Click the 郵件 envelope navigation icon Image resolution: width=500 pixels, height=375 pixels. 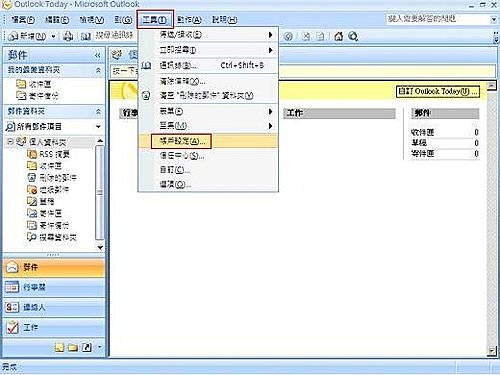12,267
